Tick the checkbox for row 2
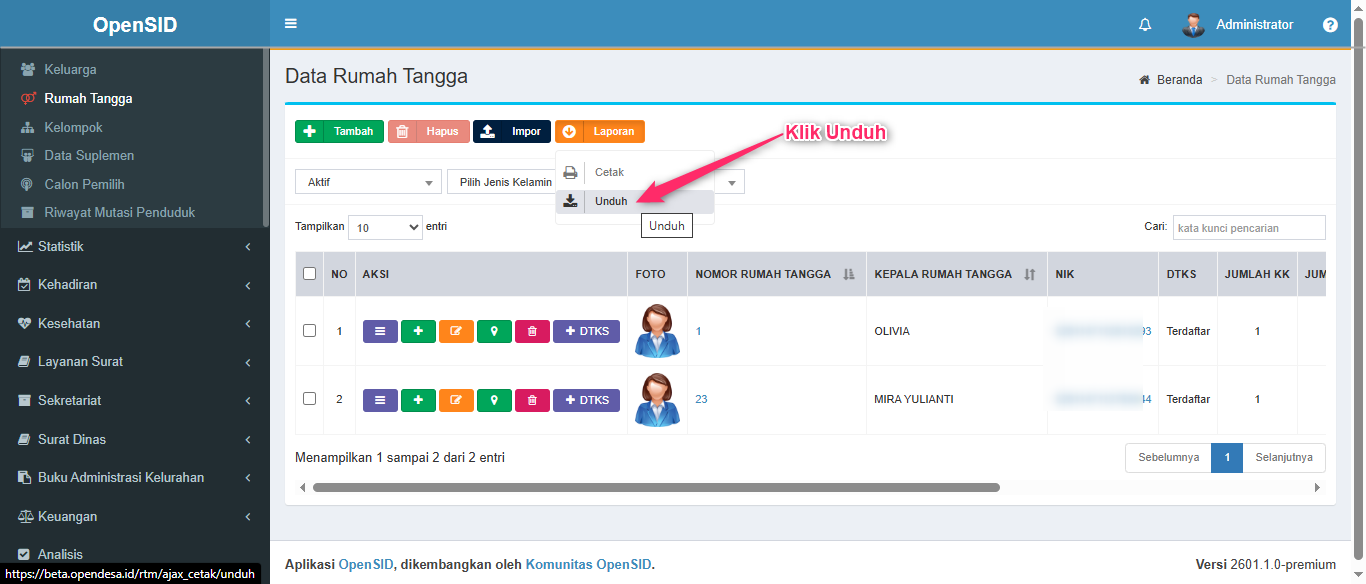 tap(309, 399)
